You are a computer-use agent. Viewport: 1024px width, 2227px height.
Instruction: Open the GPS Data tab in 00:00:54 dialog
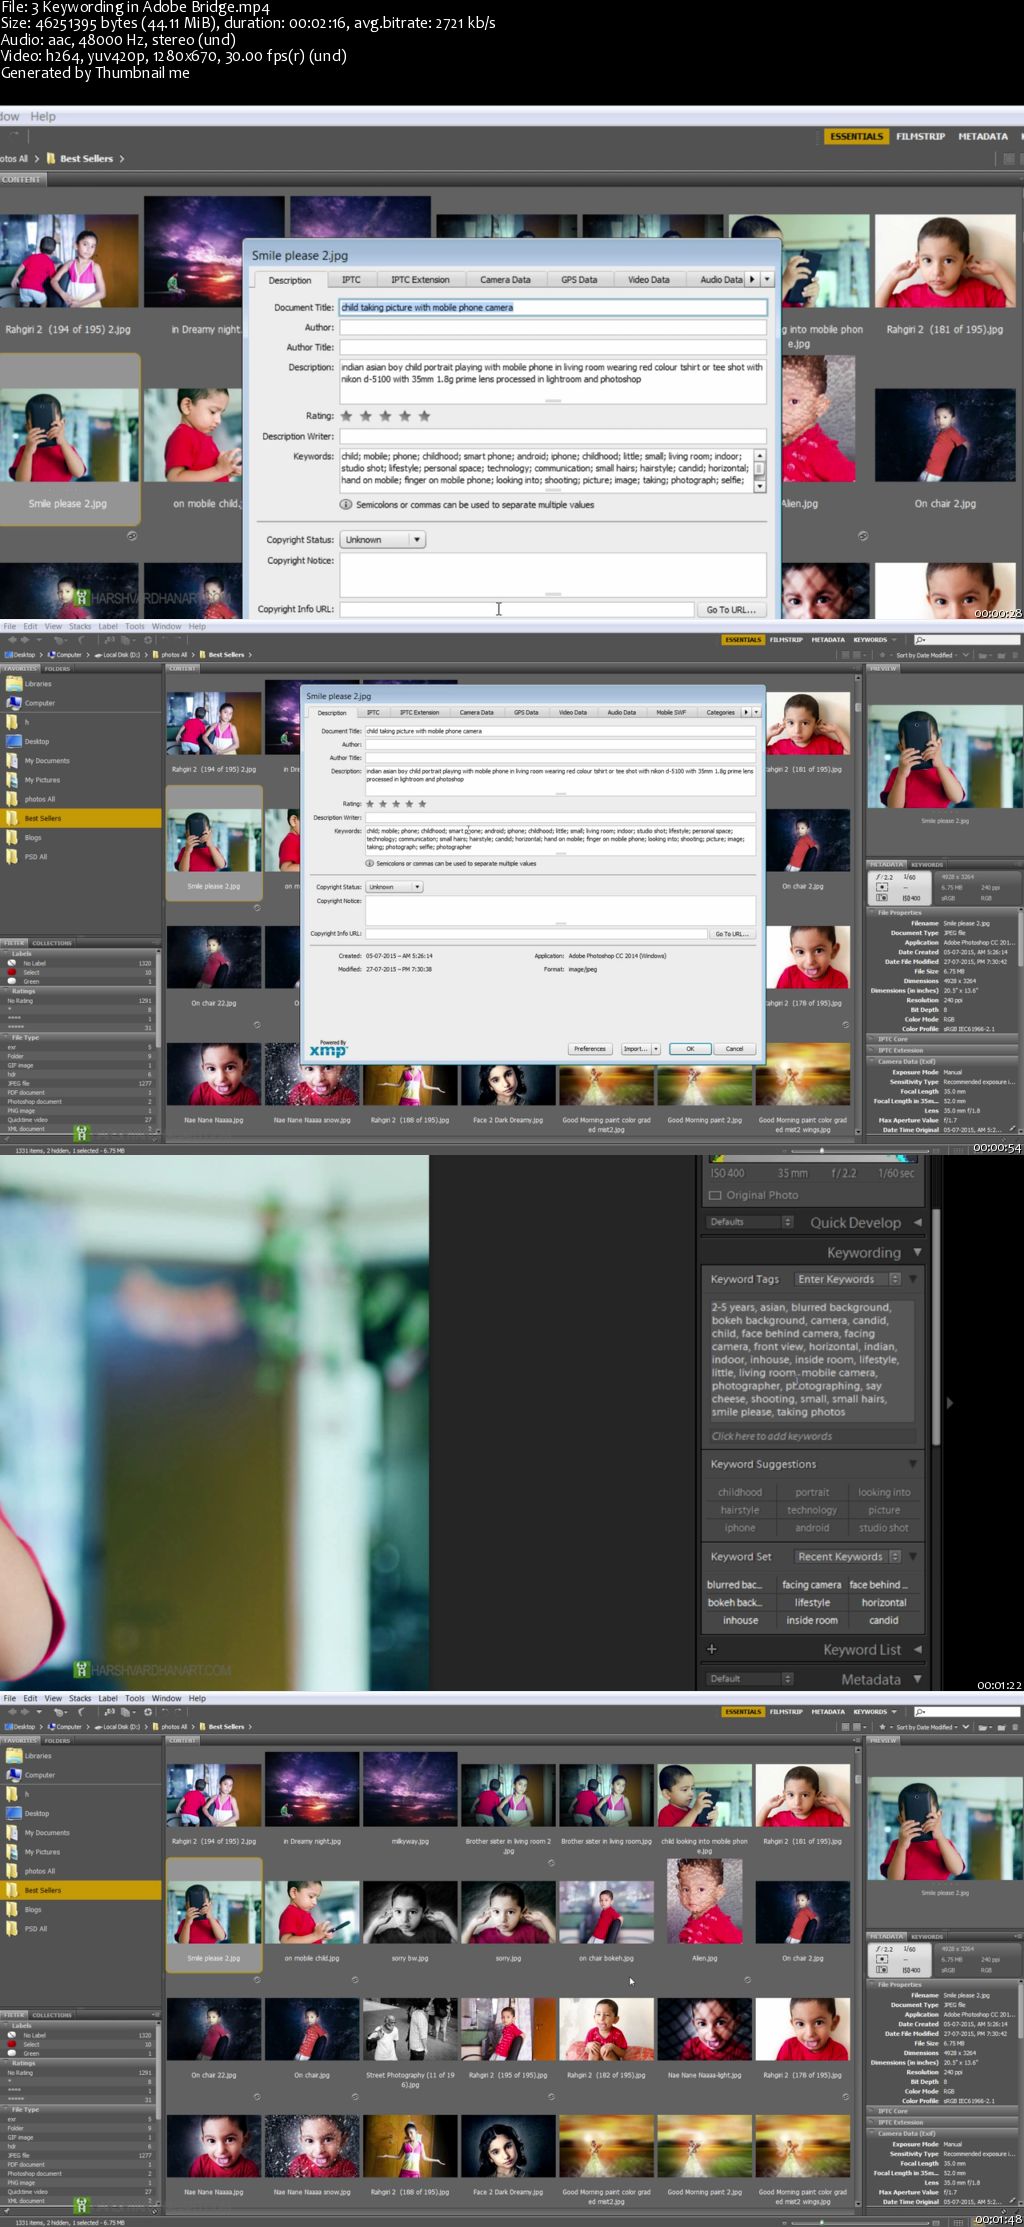(526, 713)
